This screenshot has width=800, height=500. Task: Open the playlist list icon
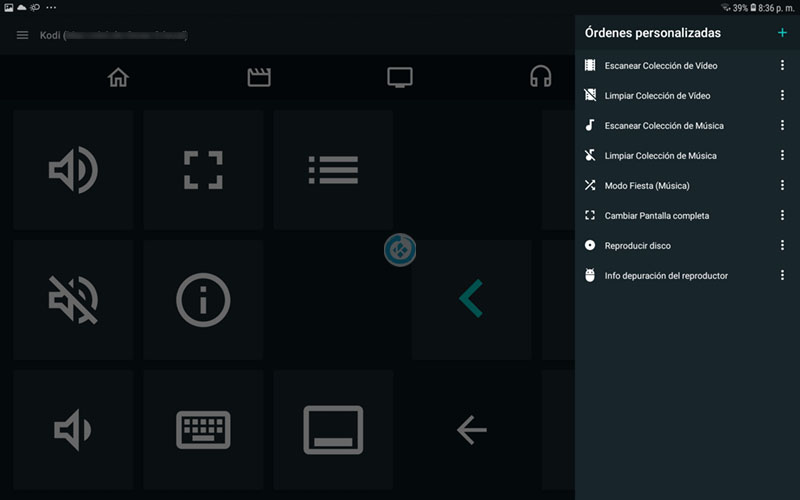(333, 170)
